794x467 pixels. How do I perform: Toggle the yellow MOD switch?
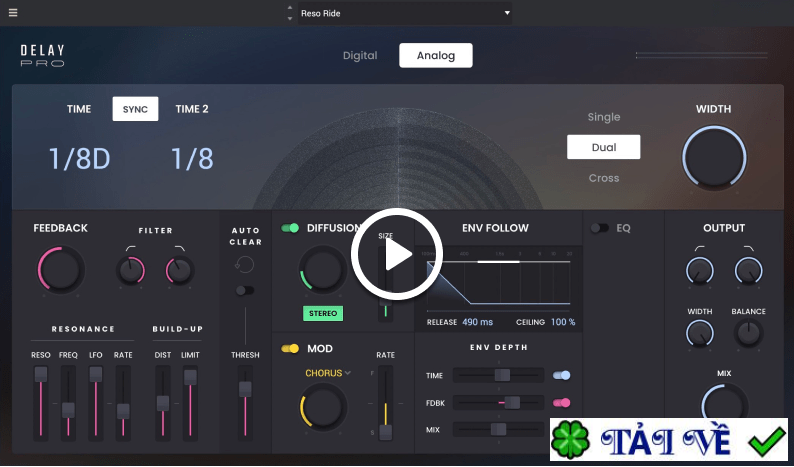(290, 348)
